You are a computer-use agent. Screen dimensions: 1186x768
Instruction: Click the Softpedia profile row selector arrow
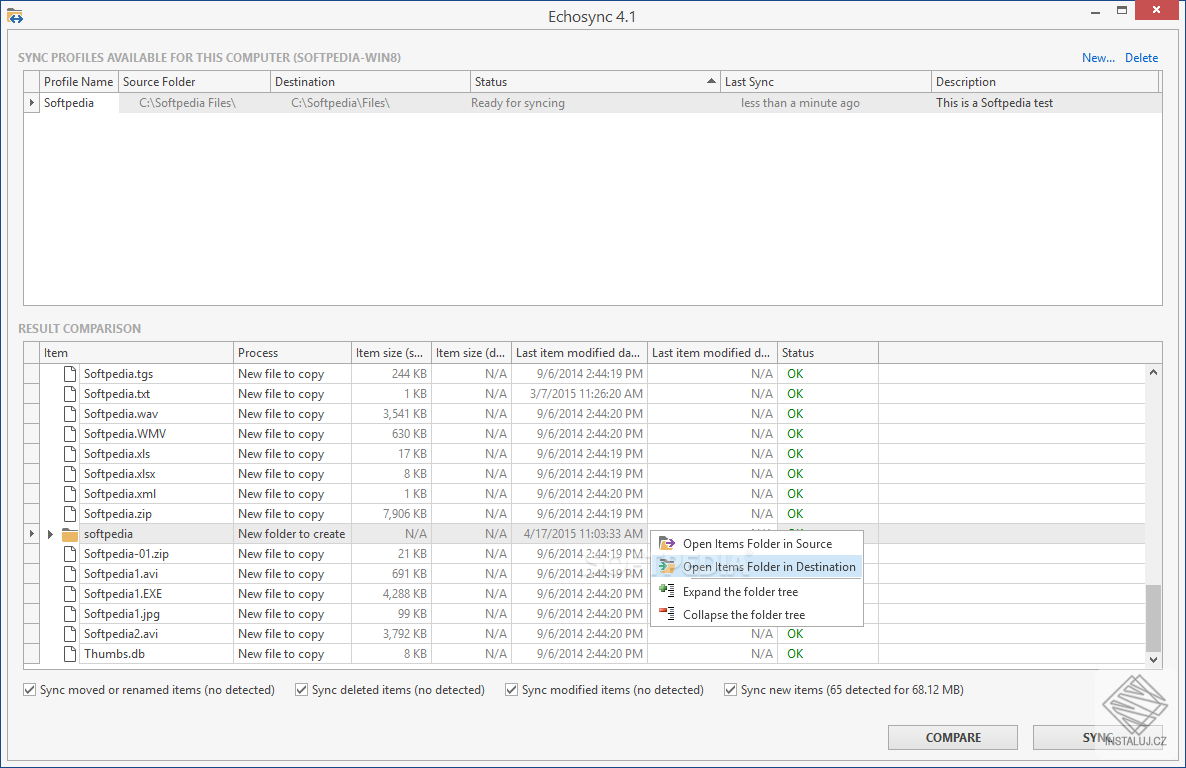(31, 103)
